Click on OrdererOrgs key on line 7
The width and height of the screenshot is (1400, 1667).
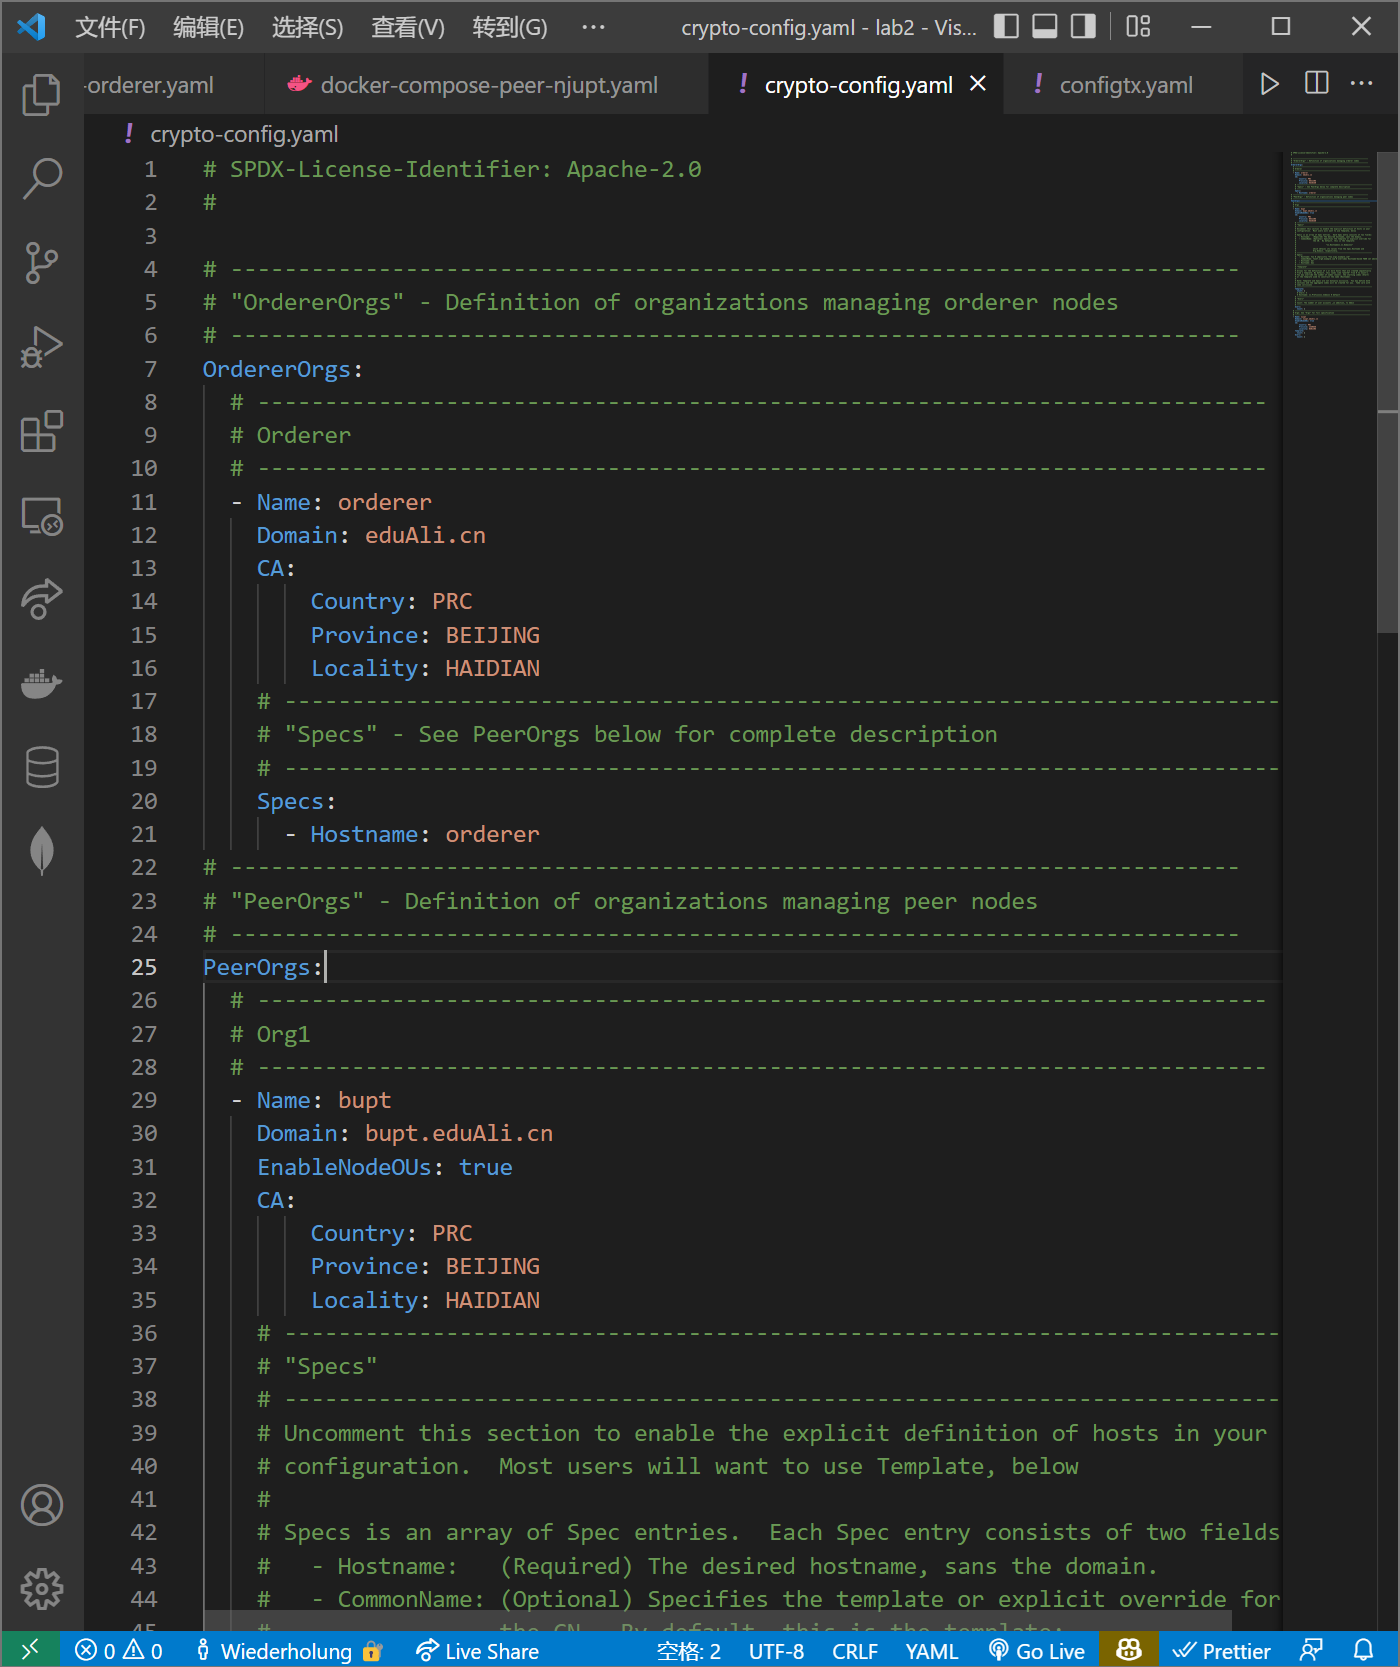tap(277, 369)
